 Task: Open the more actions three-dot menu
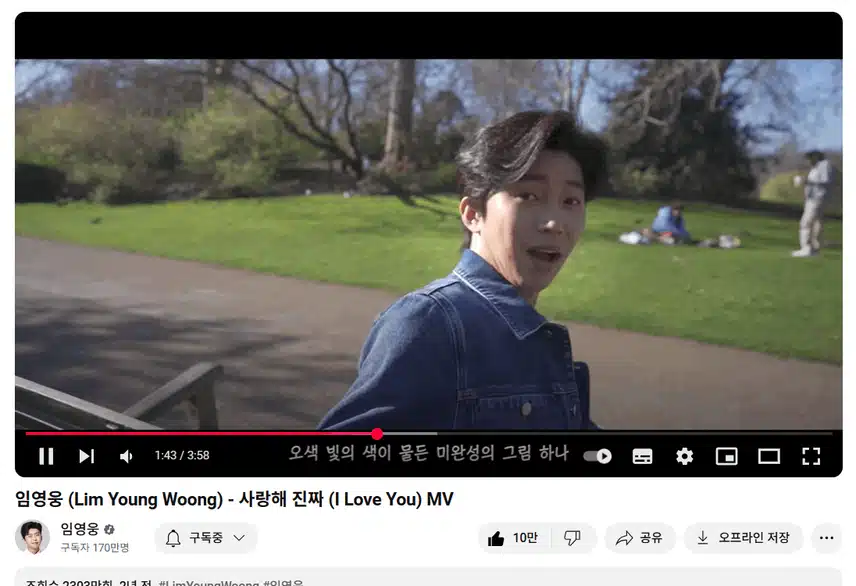click(x=827, y=538)
